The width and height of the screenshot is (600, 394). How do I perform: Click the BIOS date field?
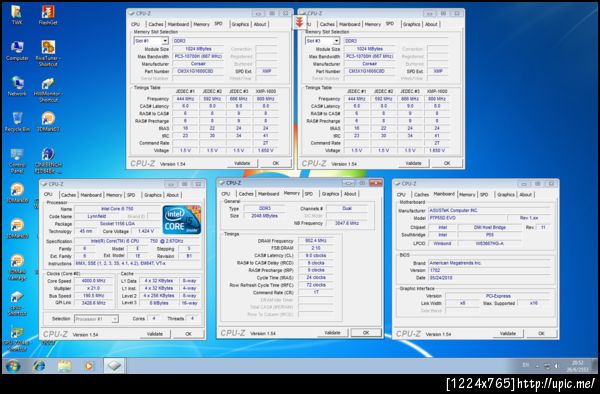click(489, 278)
